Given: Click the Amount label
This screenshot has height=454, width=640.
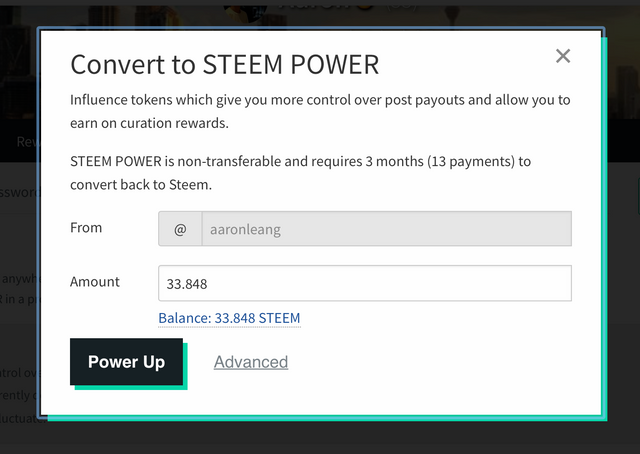Looking at the screenshot, I should coord(95,282).
